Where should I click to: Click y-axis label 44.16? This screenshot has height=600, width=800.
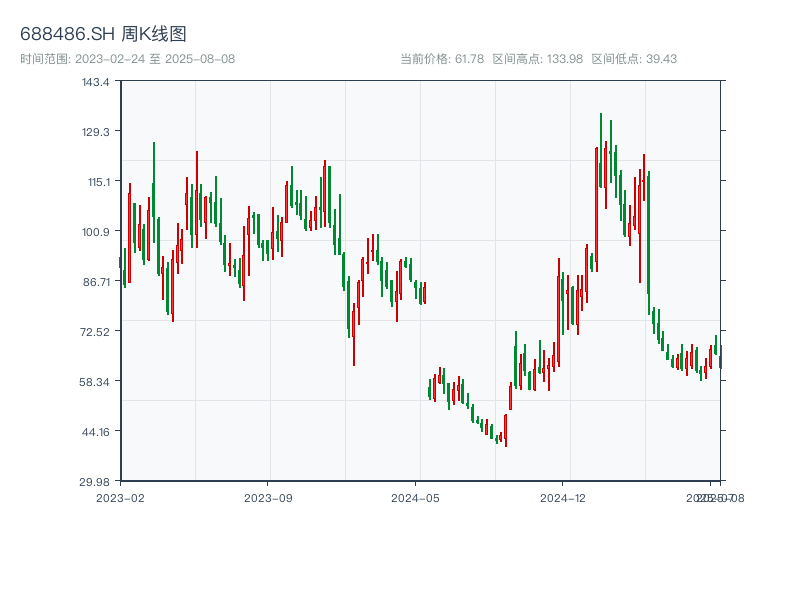(x=95, y=432)
